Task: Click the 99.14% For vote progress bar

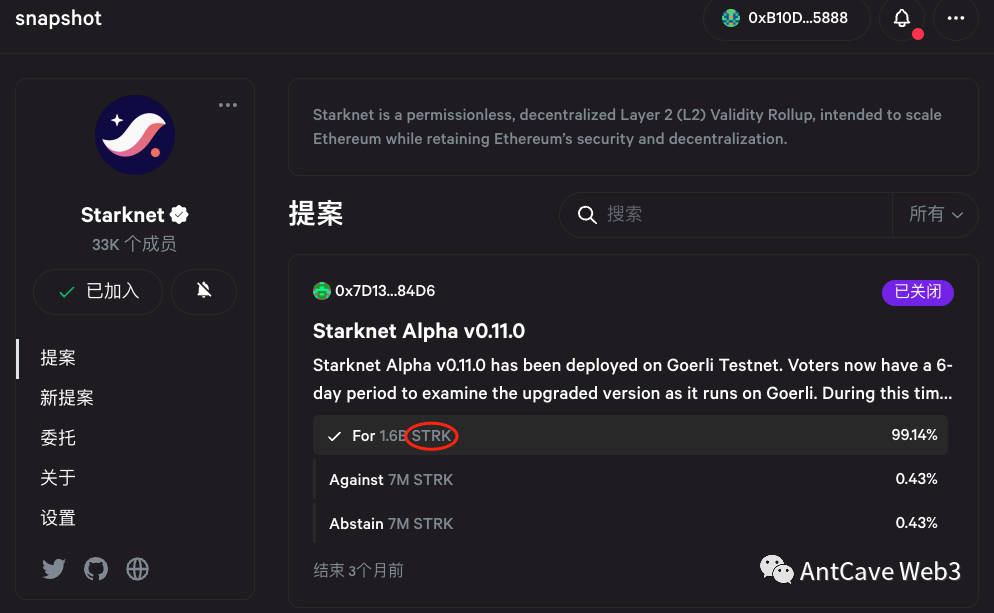Action: point(631,435)
